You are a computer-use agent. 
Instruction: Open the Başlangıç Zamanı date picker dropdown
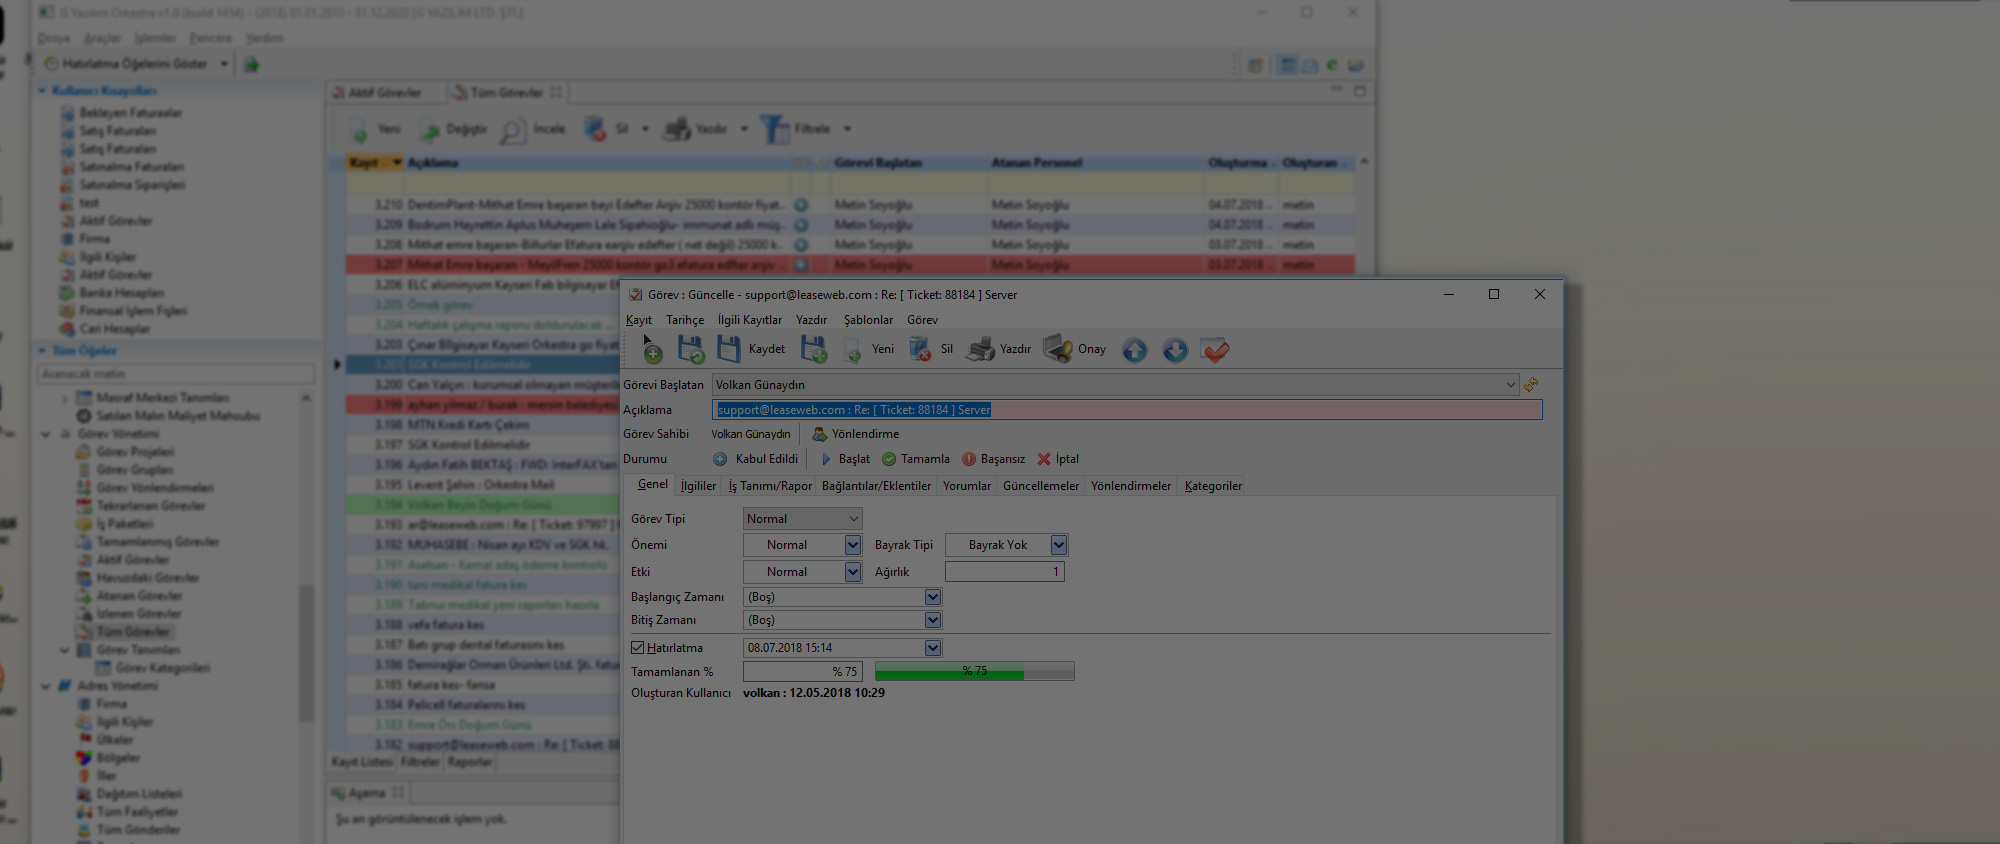coord(932,597)
